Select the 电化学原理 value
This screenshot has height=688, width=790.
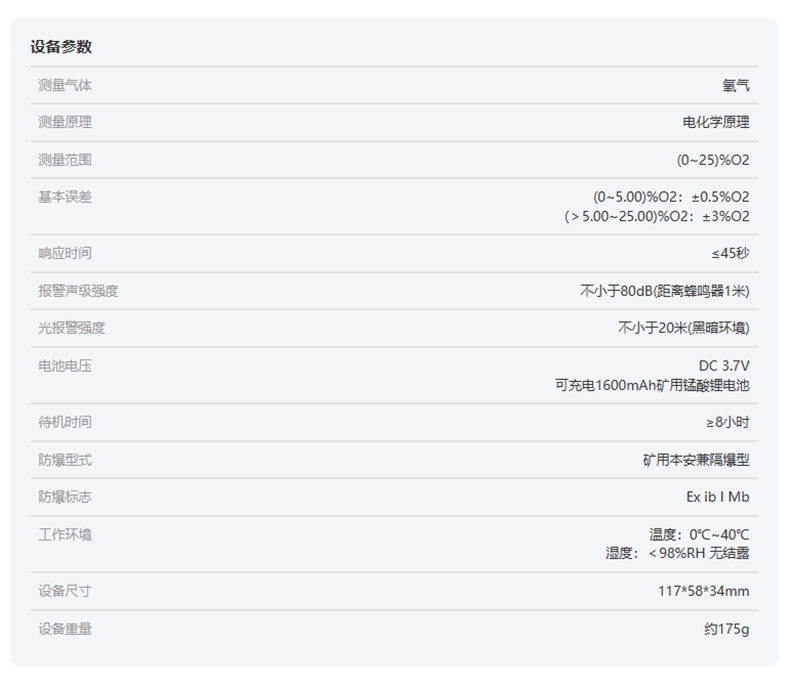point(715,122)
